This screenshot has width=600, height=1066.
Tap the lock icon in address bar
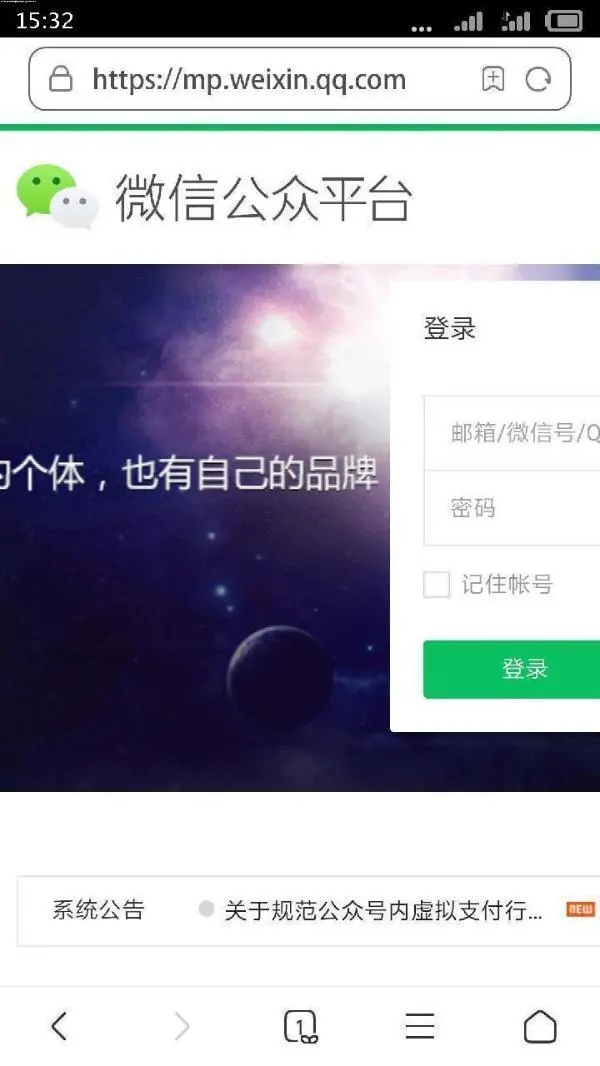[x=60, y=79]
